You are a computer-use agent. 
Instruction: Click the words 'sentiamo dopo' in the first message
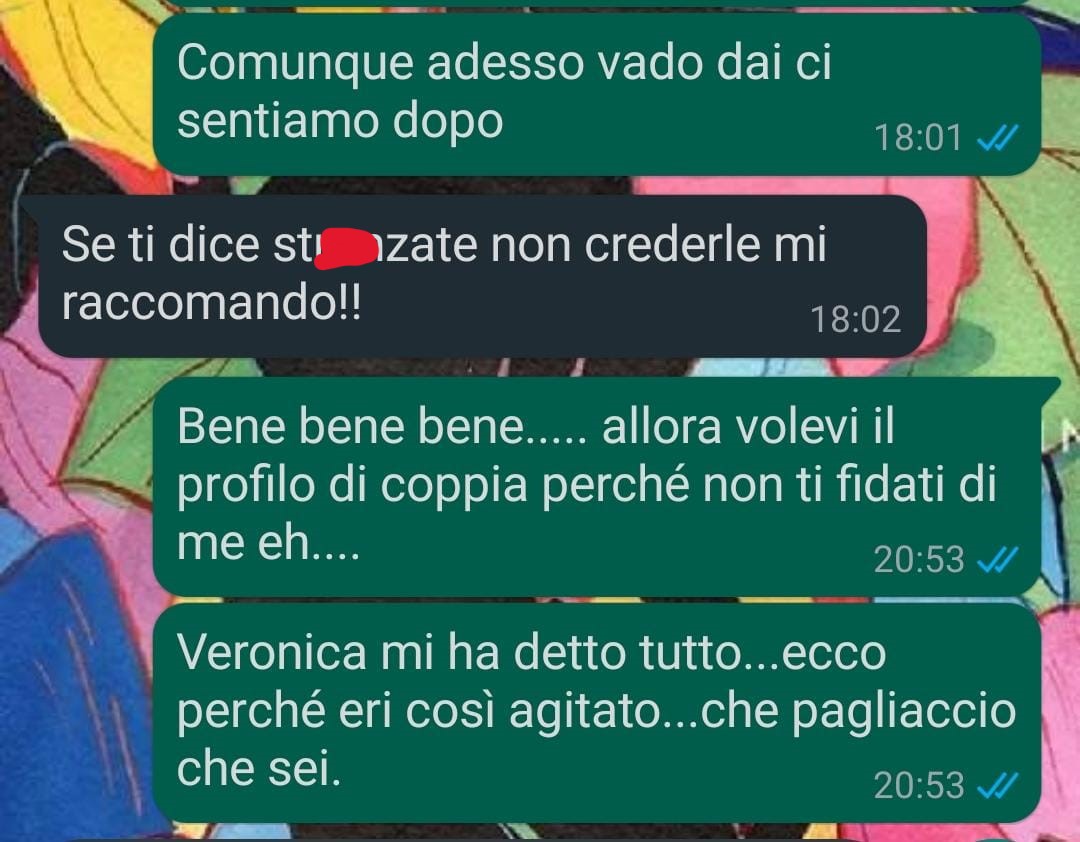(340, 123)
